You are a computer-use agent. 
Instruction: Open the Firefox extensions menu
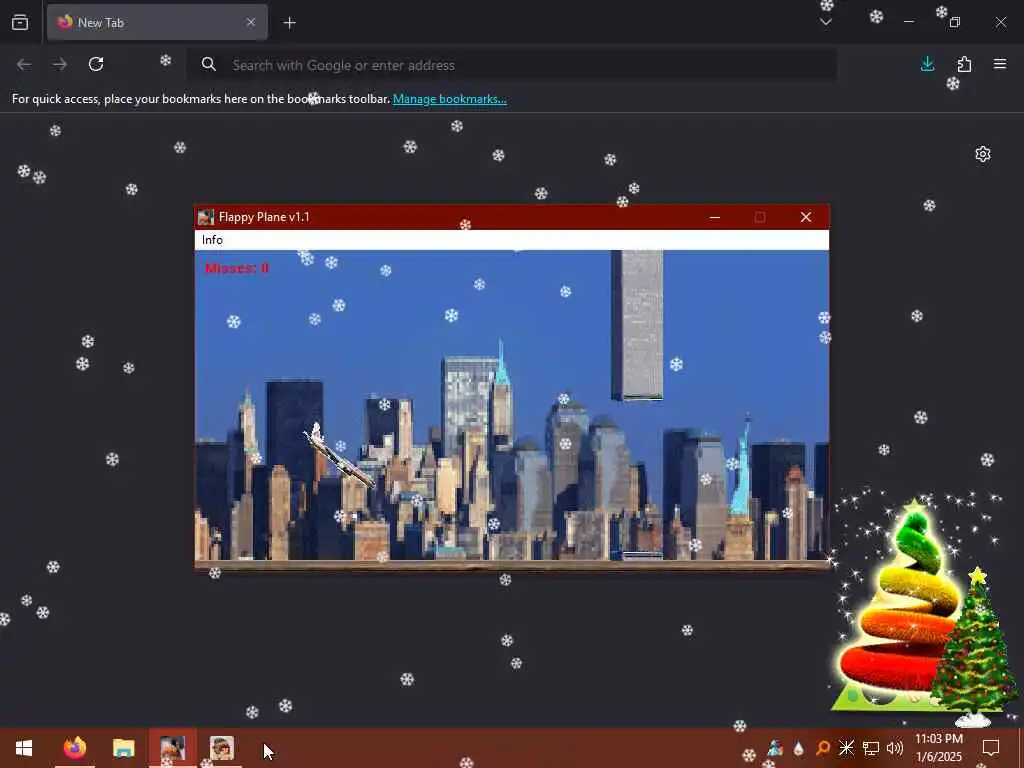(964, 64)
